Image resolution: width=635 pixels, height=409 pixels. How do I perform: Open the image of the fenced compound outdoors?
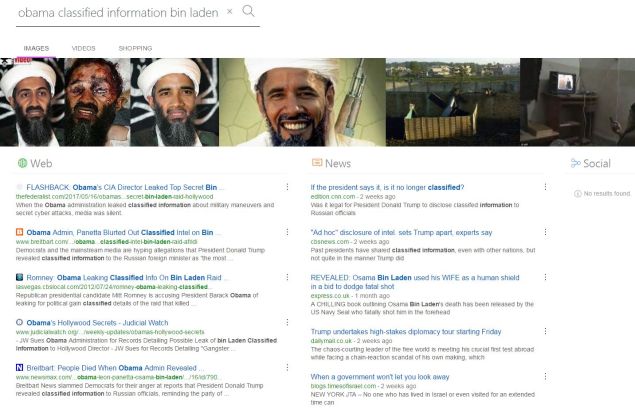pos(452,102)
